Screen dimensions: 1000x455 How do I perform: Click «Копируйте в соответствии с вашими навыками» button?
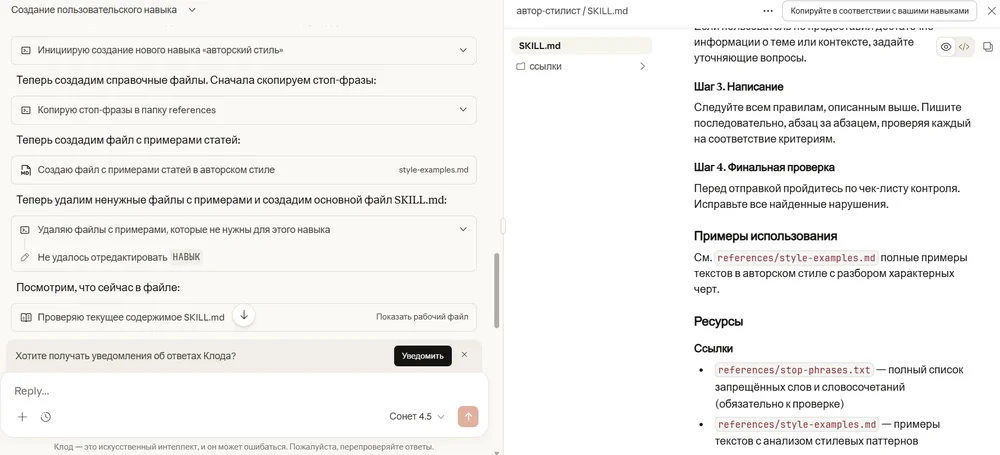pyautogui.click(x=879, y=11)
